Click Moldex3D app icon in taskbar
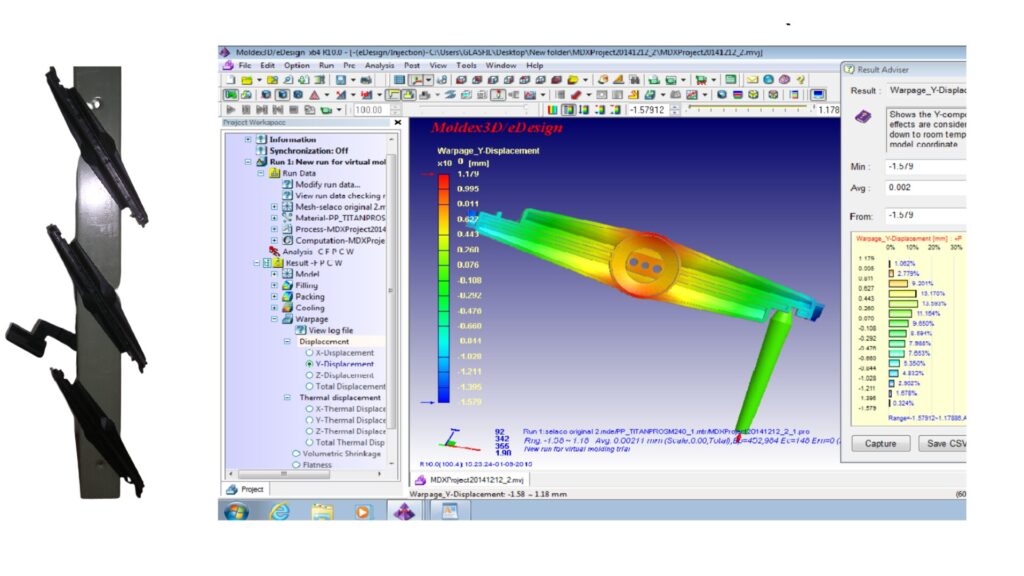 tap(404, 511)
